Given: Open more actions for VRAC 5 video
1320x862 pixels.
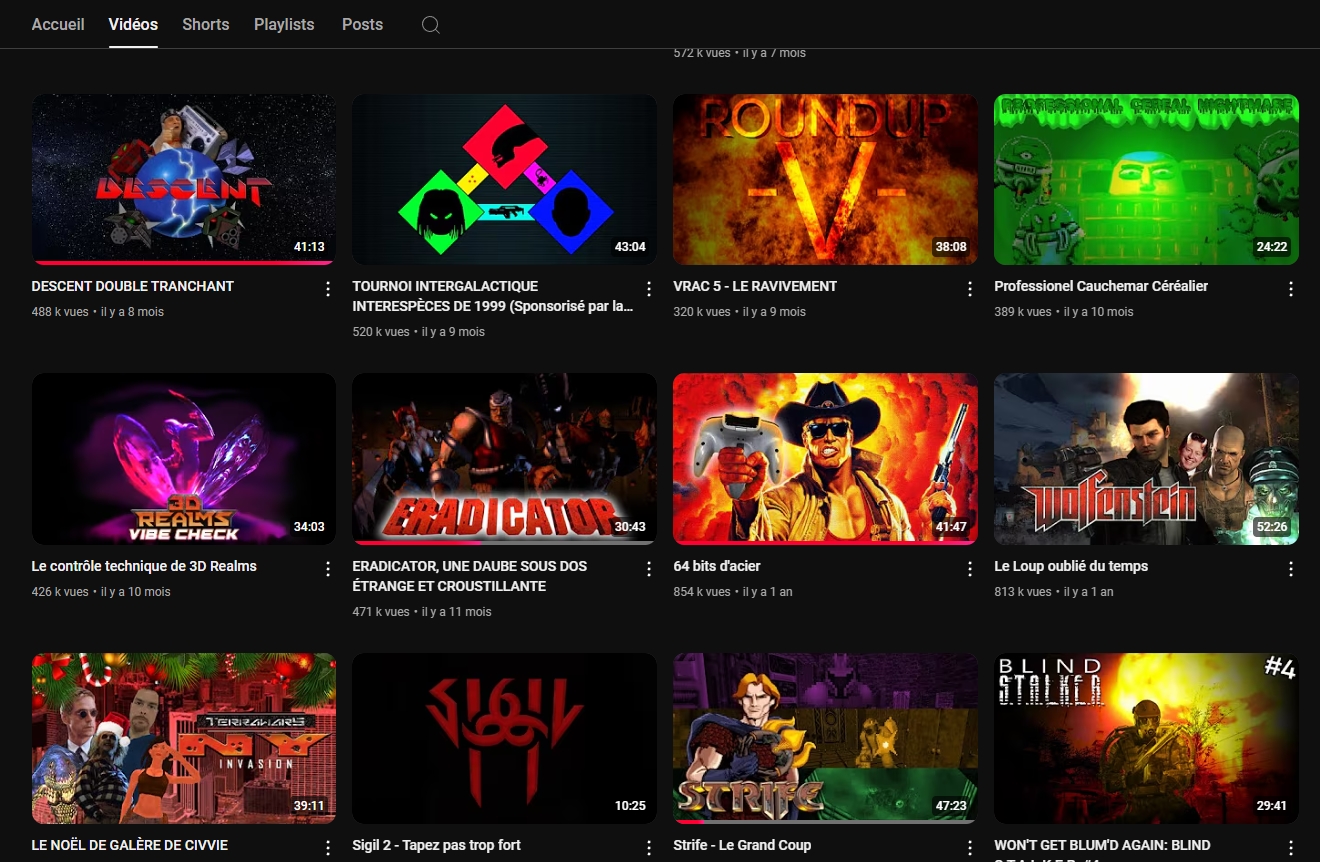Looking at the screenshot, I should tap(969, 289).
